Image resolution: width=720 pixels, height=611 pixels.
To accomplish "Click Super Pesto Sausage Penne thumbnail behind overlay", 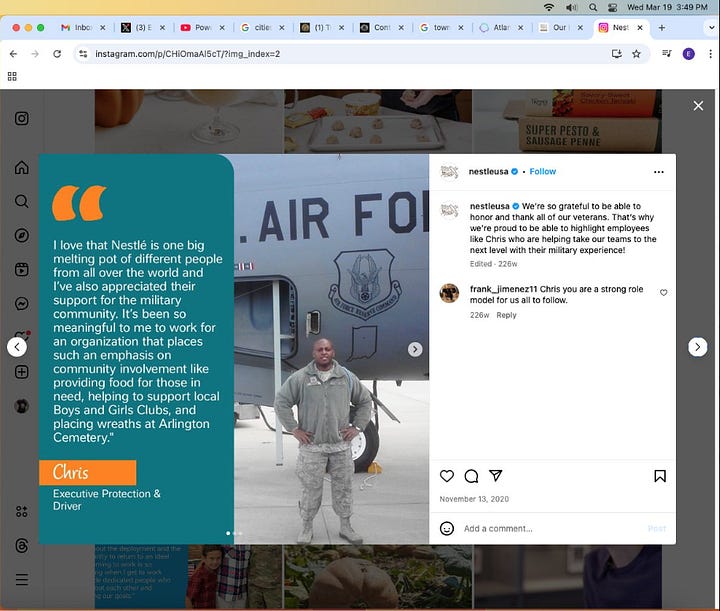I will (567, 121).
